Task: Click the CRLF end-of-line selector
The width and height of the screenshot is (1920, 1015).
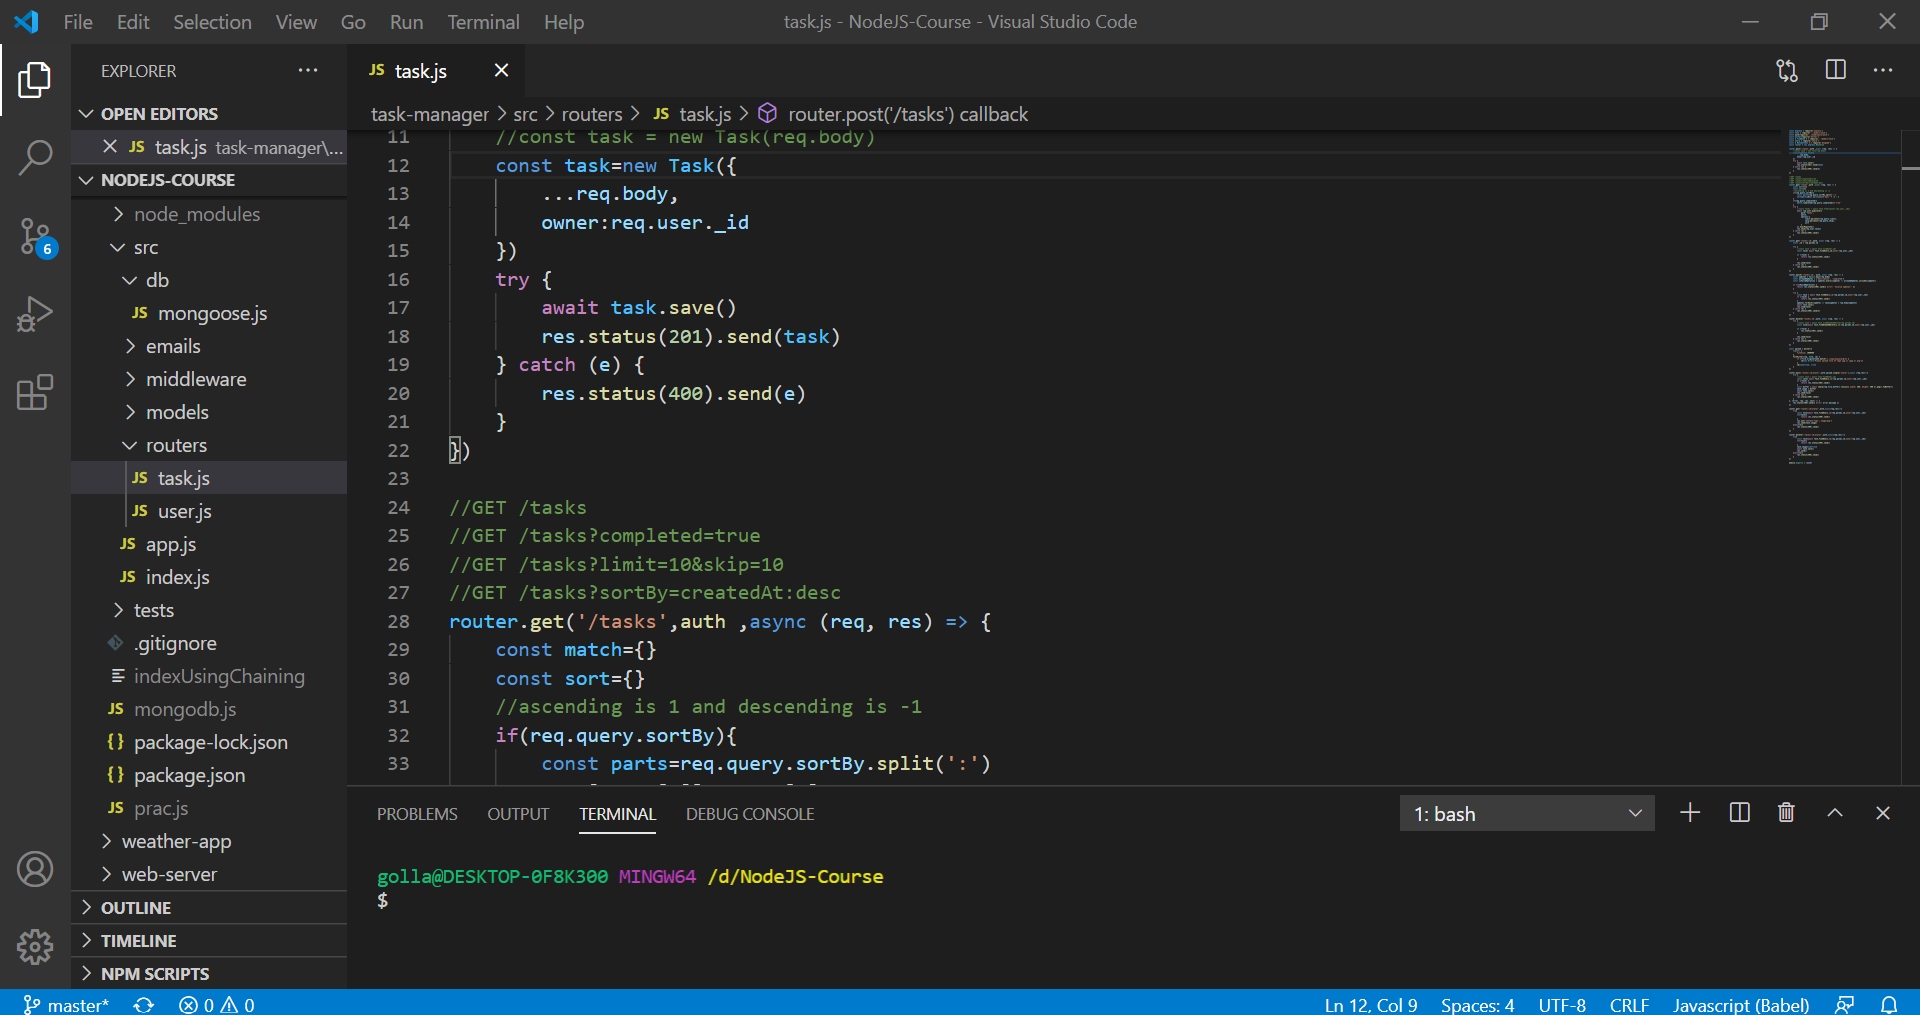Action: coord(1629,1004)
